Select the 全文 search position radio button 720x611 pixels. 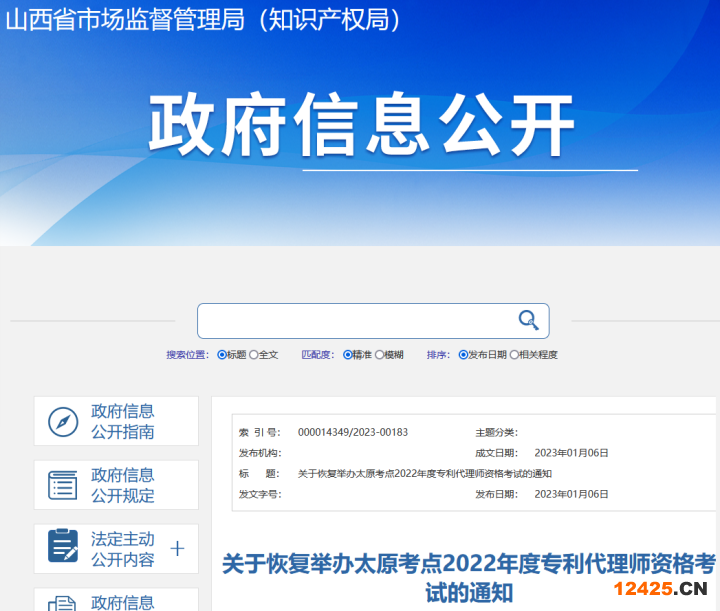click(254, 355)
